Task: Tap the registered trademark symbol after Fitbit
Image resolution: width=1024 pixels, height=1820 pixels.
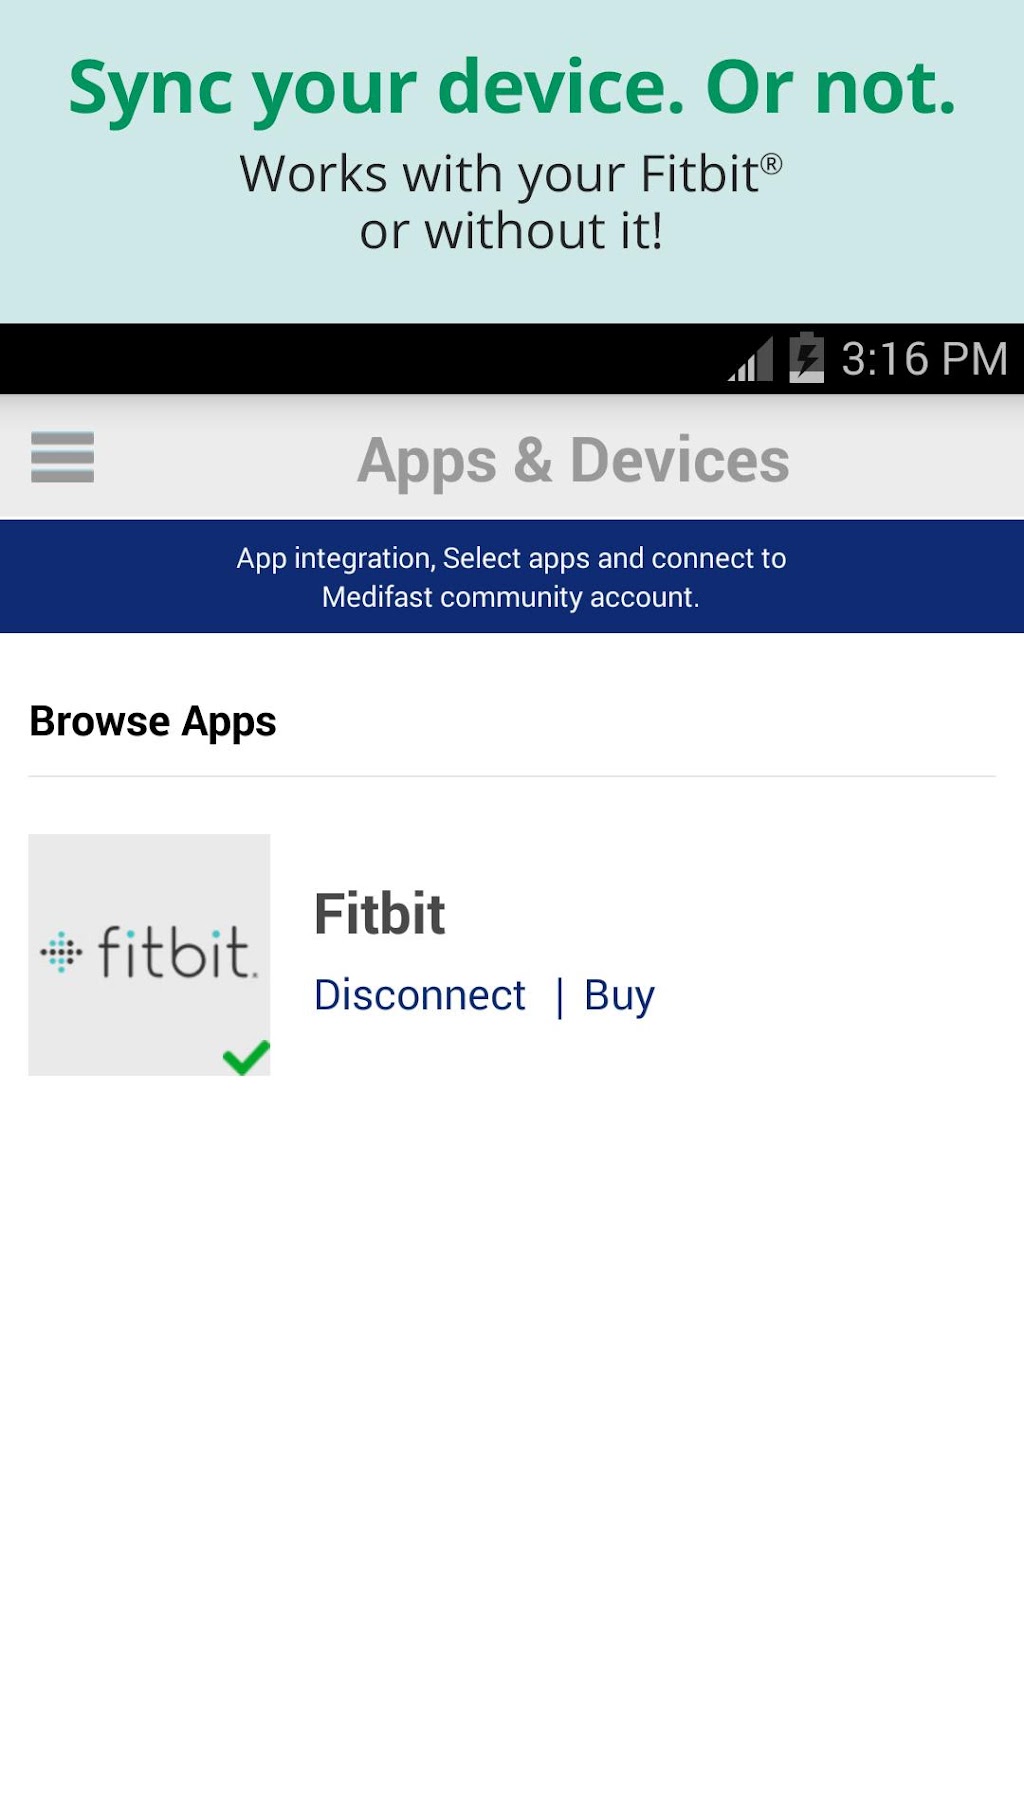Action: (771, 164)
